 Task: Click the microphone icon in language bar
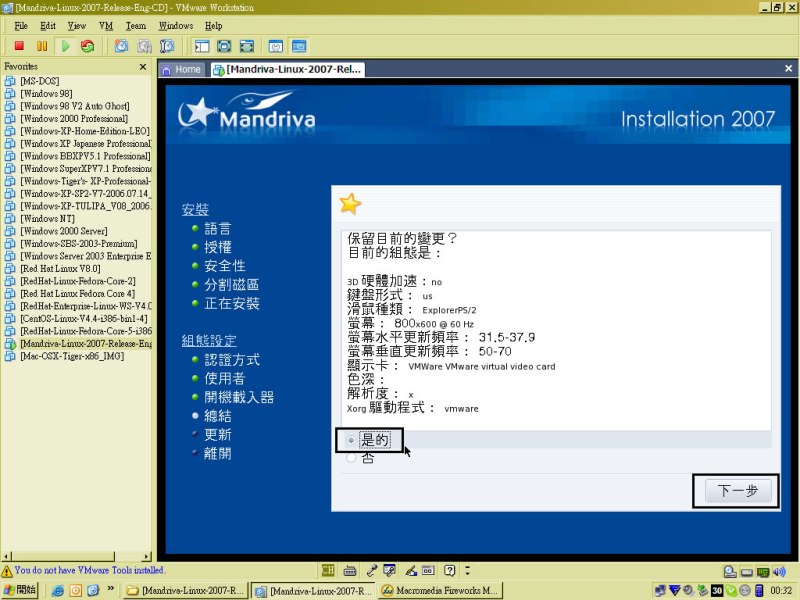[371, 570]
